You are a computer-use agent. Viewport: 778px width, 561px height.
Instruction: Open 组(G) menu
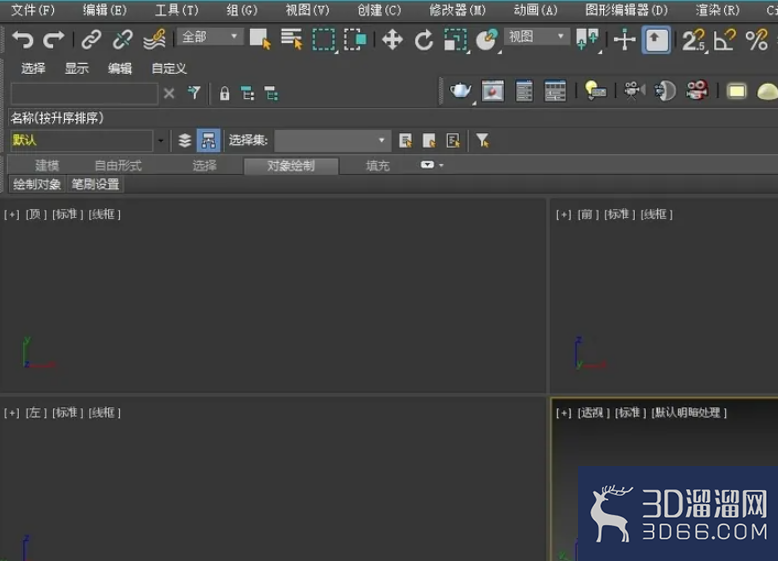[x=242, y=10]
